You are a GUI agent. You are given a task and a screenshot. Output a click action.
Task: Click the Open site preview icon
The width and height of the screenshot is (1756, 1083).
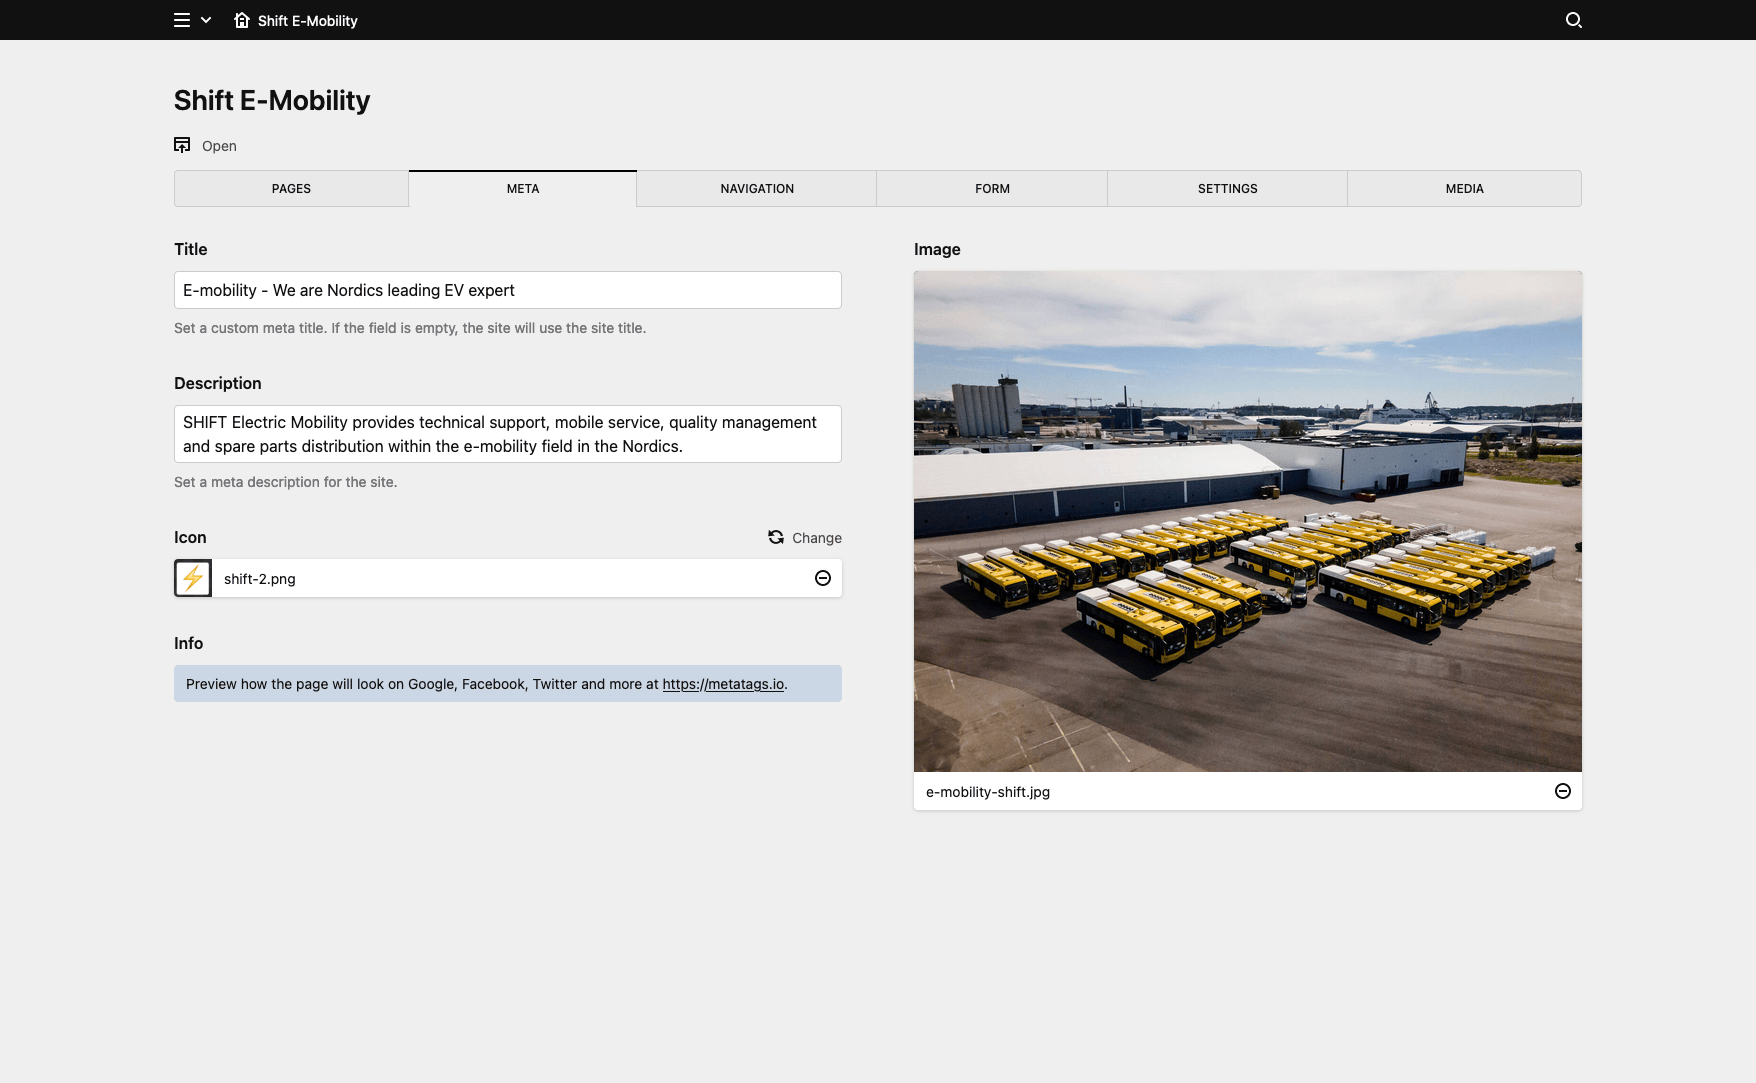[182, 145]
